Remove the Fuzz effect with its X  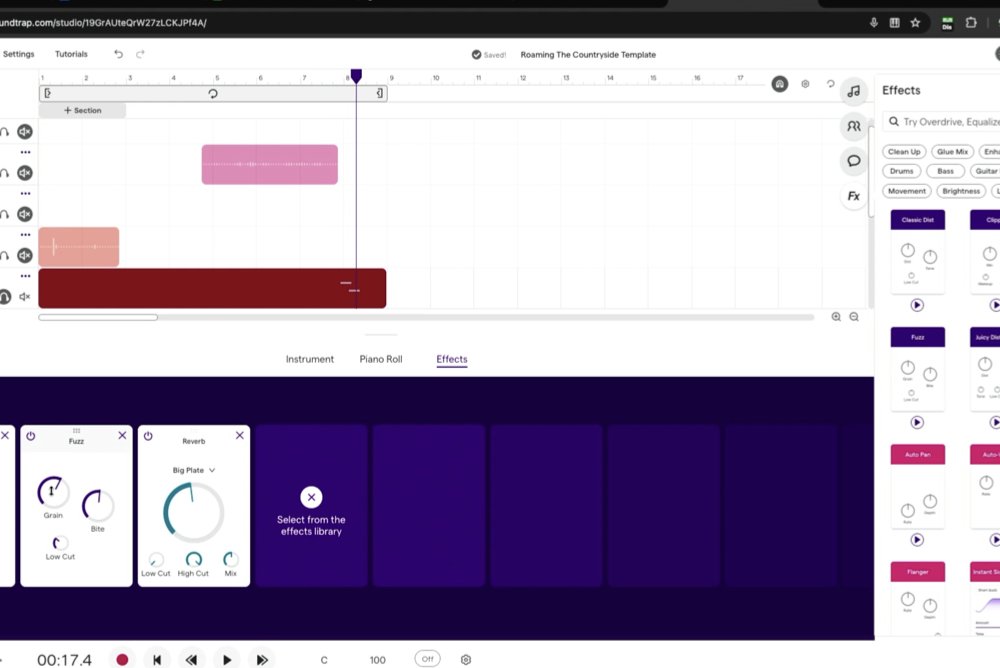pyautogui.click(x=122, y=435)
